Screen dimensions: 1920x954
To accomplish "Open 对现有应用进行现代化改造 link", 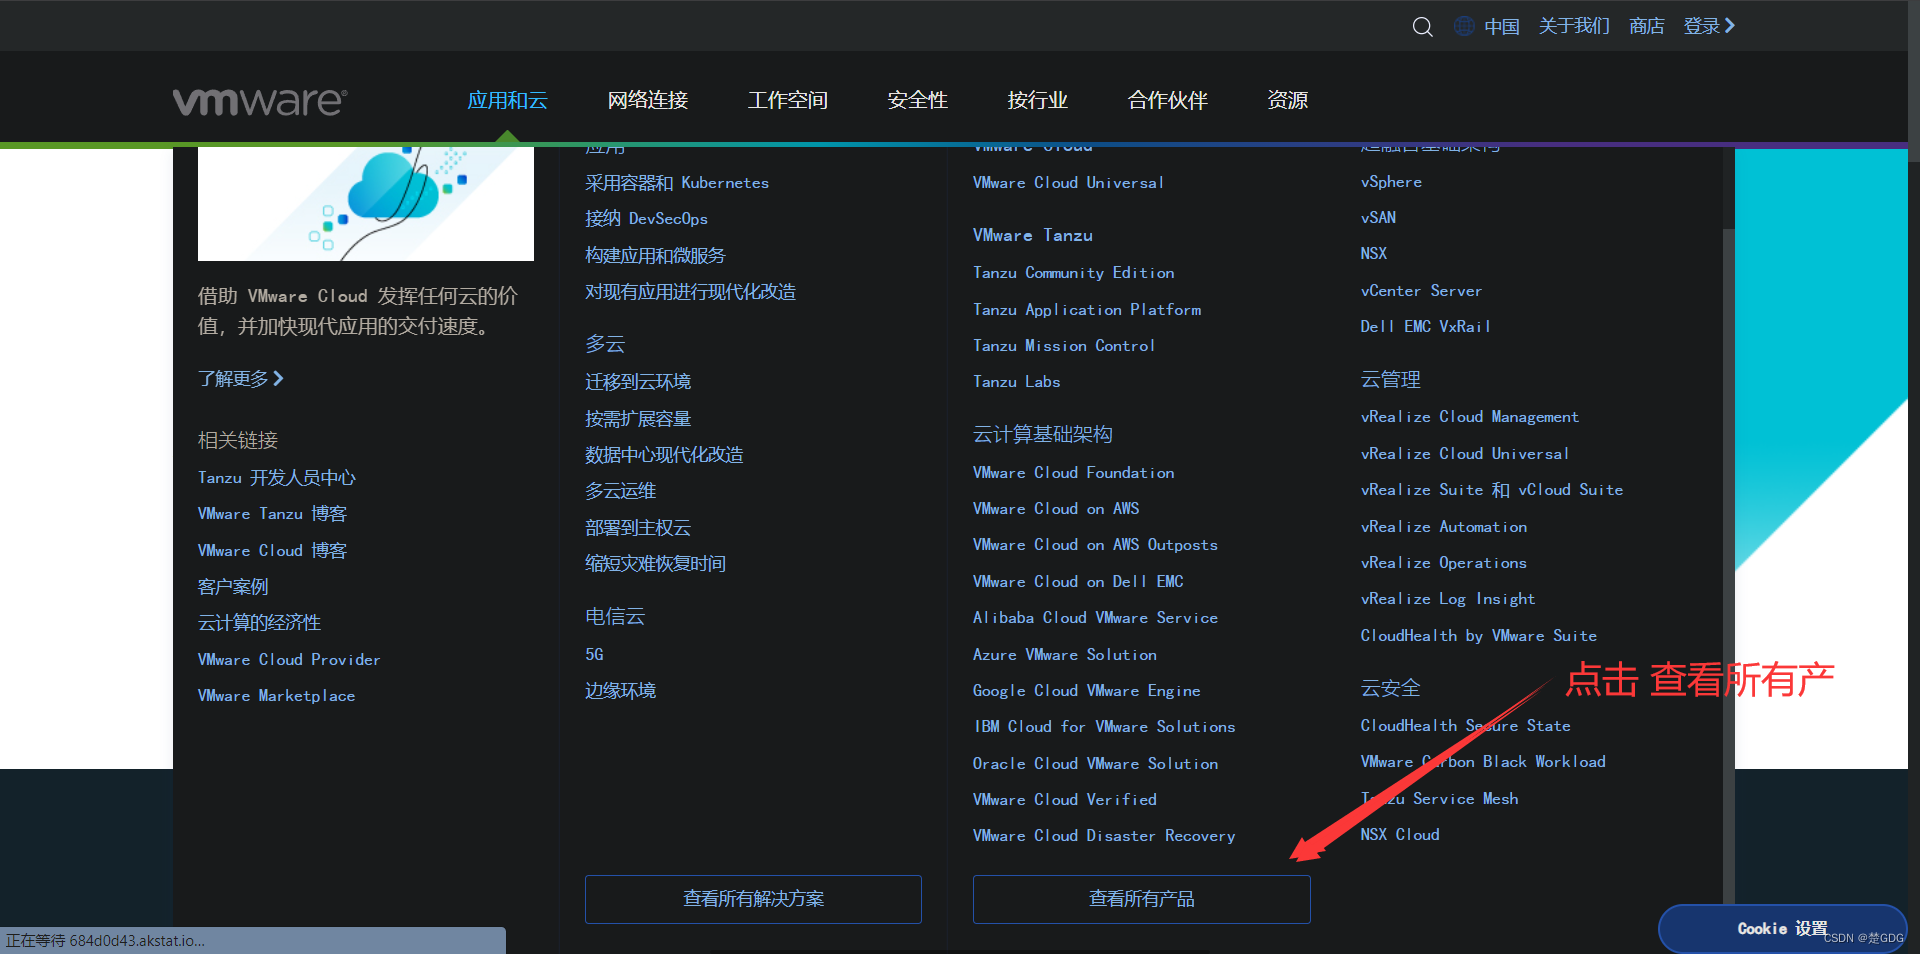I will [691, 292].
